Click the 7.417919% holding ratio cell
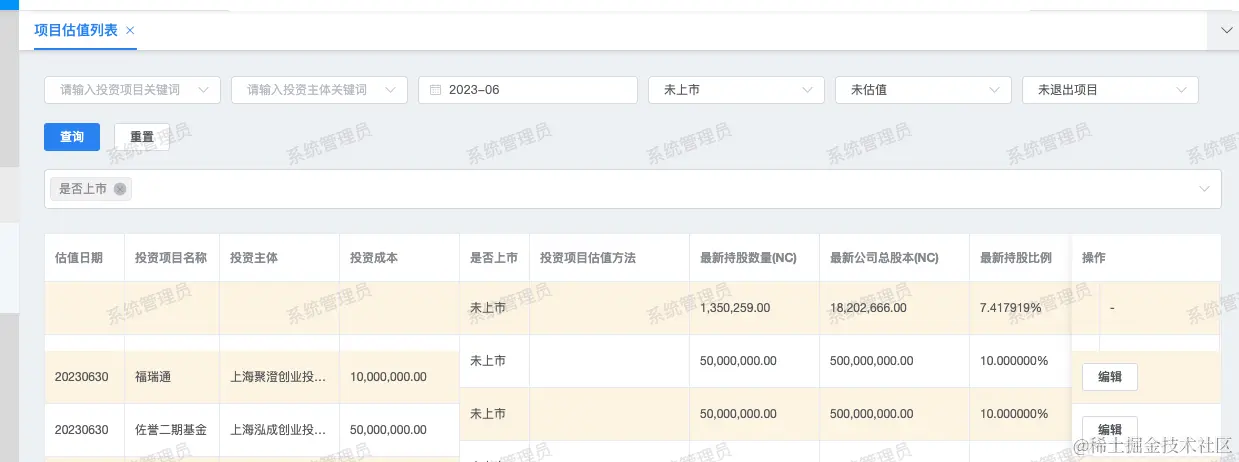1239x462 pixels. pyautogui.click(x=1020, y=308)
